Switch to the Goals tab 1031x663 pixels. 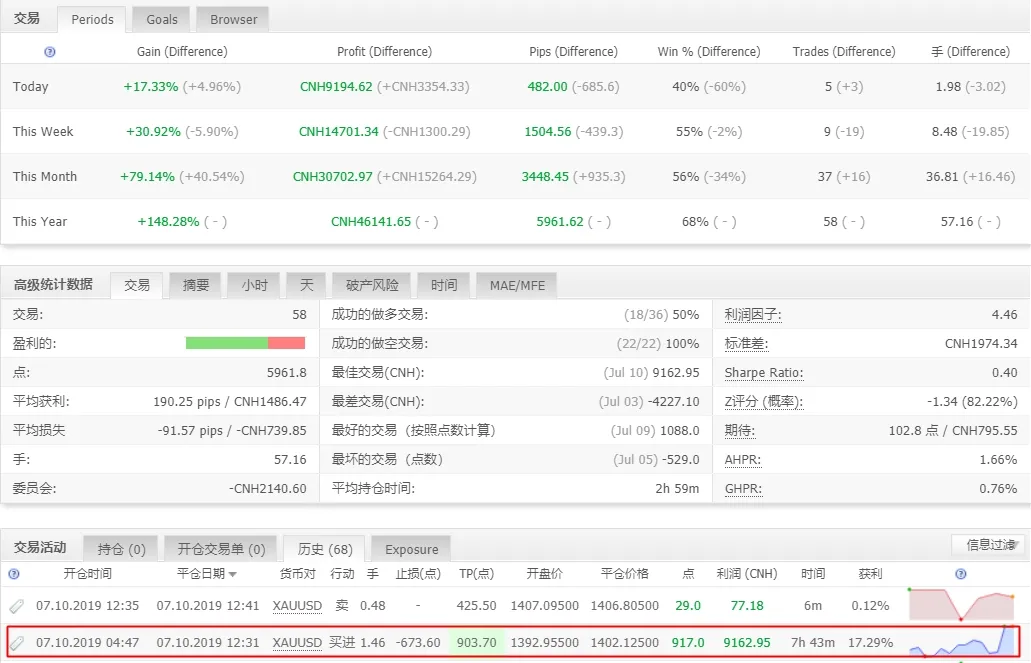(162, 20)
